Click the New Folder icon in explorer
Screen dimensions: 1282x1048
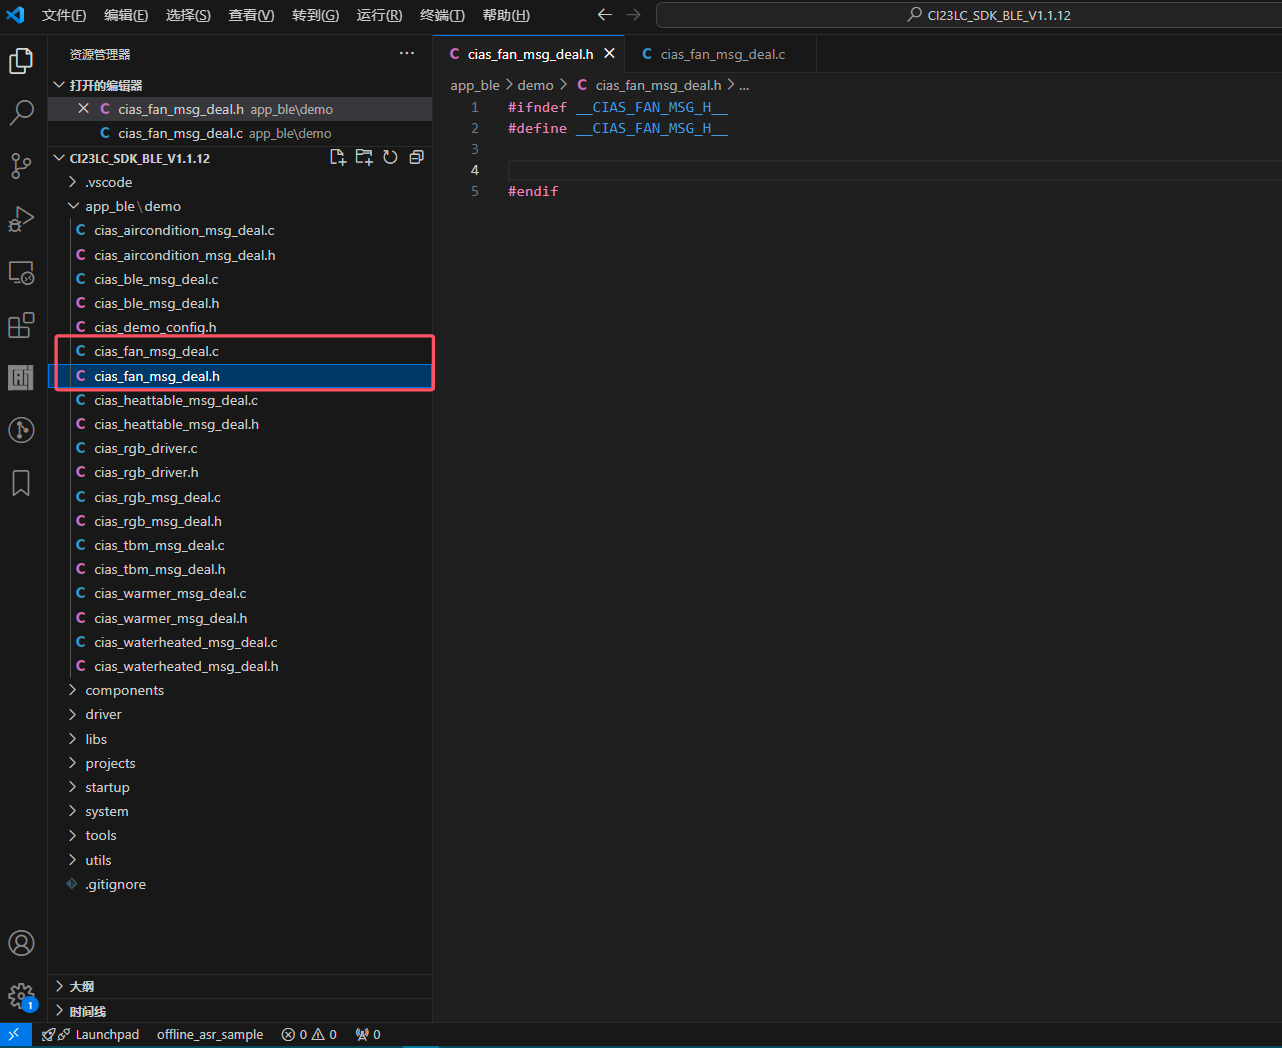tap(364, 158)
